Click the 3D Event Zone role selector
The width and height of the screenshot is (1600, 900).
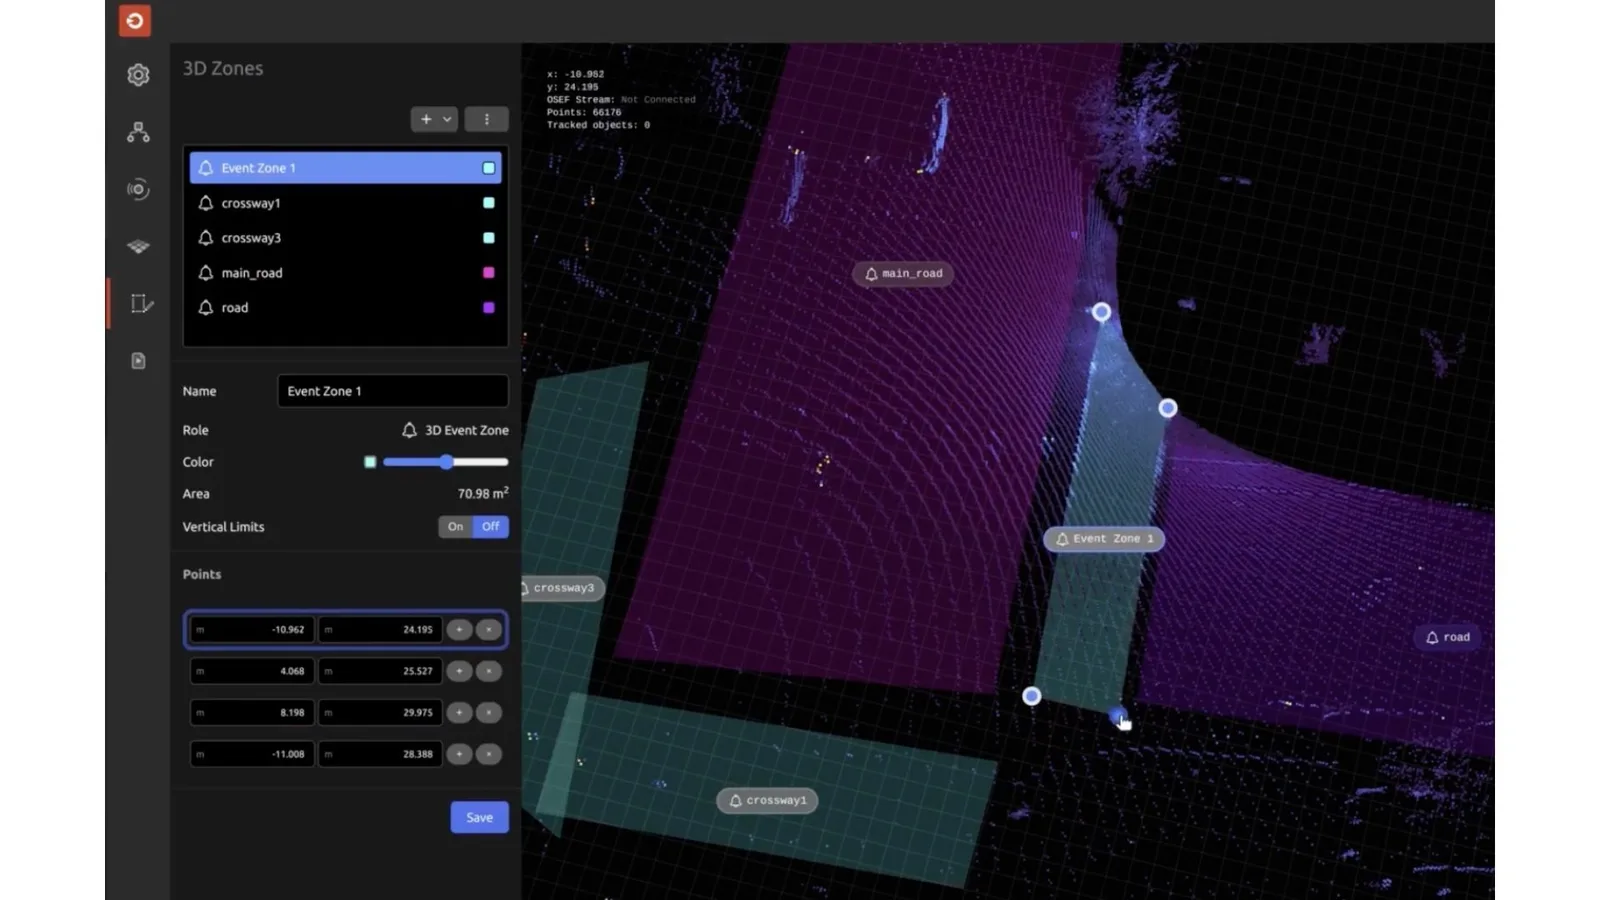pos(455,430)
